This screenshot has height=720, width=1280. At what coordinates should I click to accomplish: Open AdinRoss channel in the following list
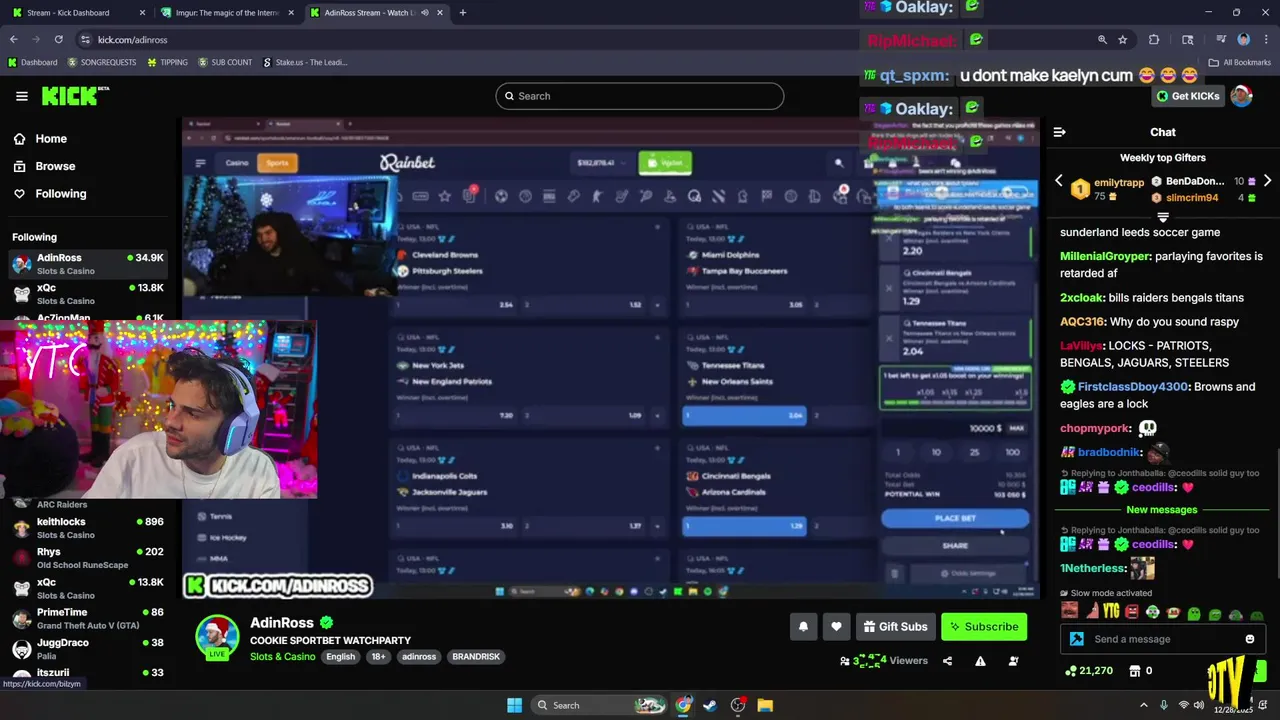point(88,264)
